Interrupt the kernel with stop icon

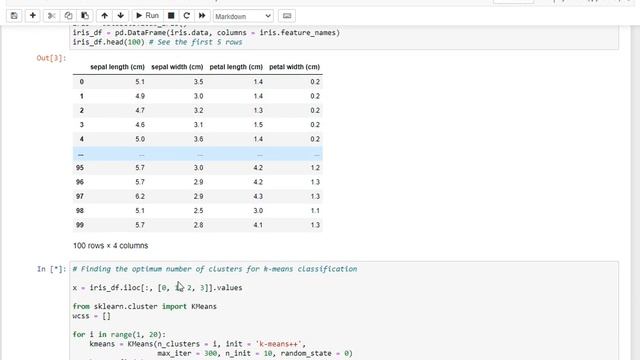pyautogui.click(x=171, y=16)
